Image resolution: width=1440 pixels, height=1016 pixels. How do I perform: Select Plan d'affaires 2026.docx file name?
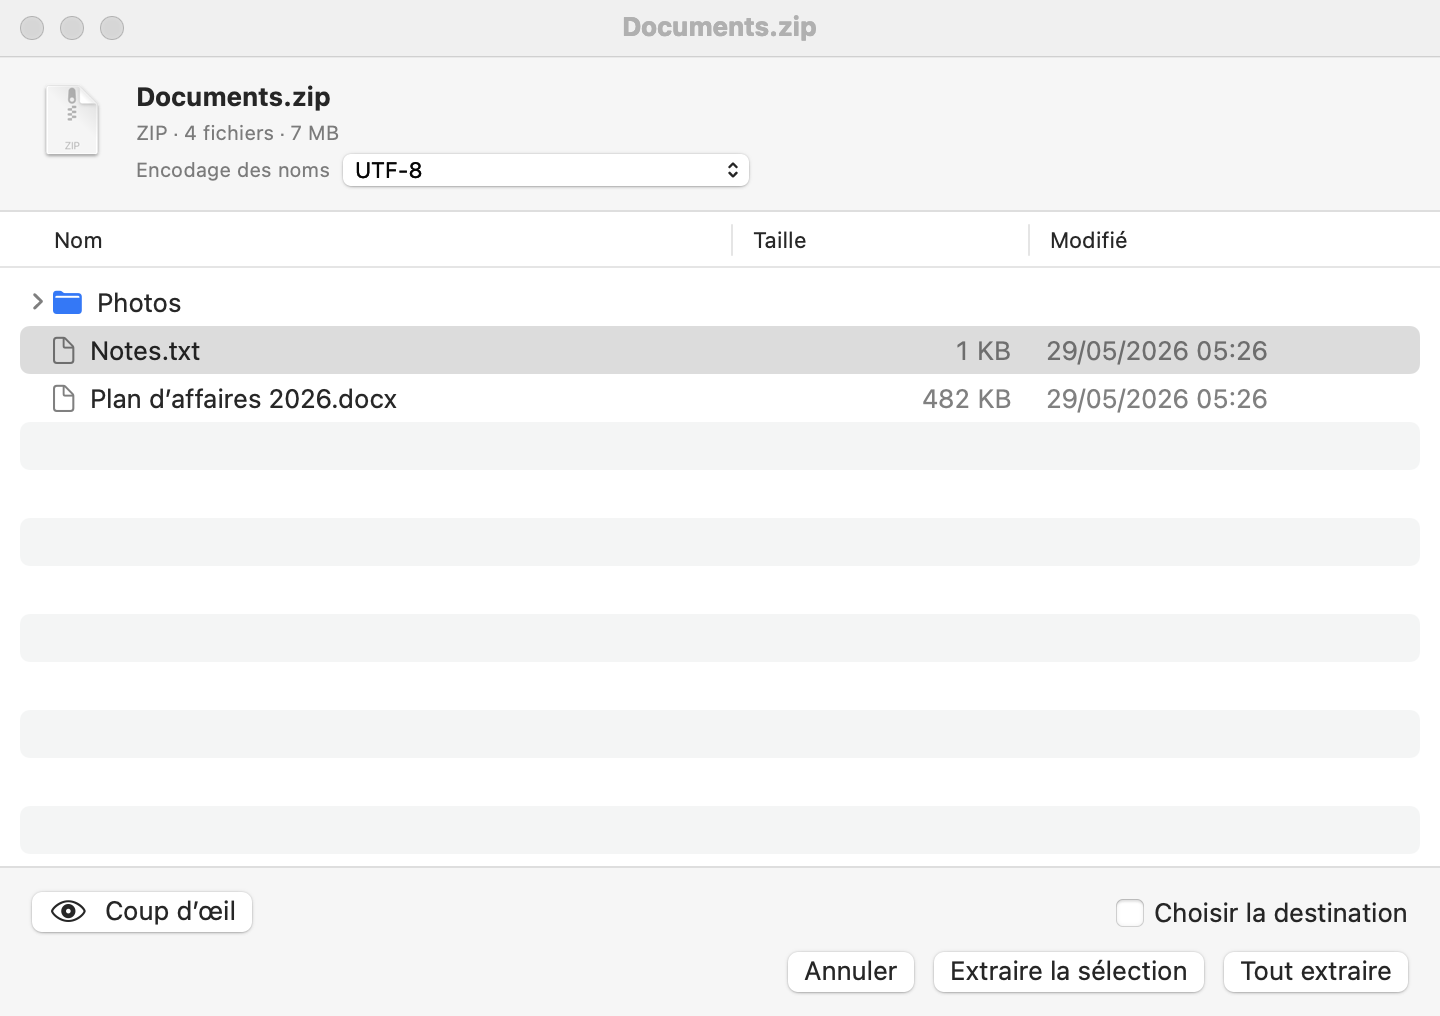pyautogui.click(x=243, y=398)
